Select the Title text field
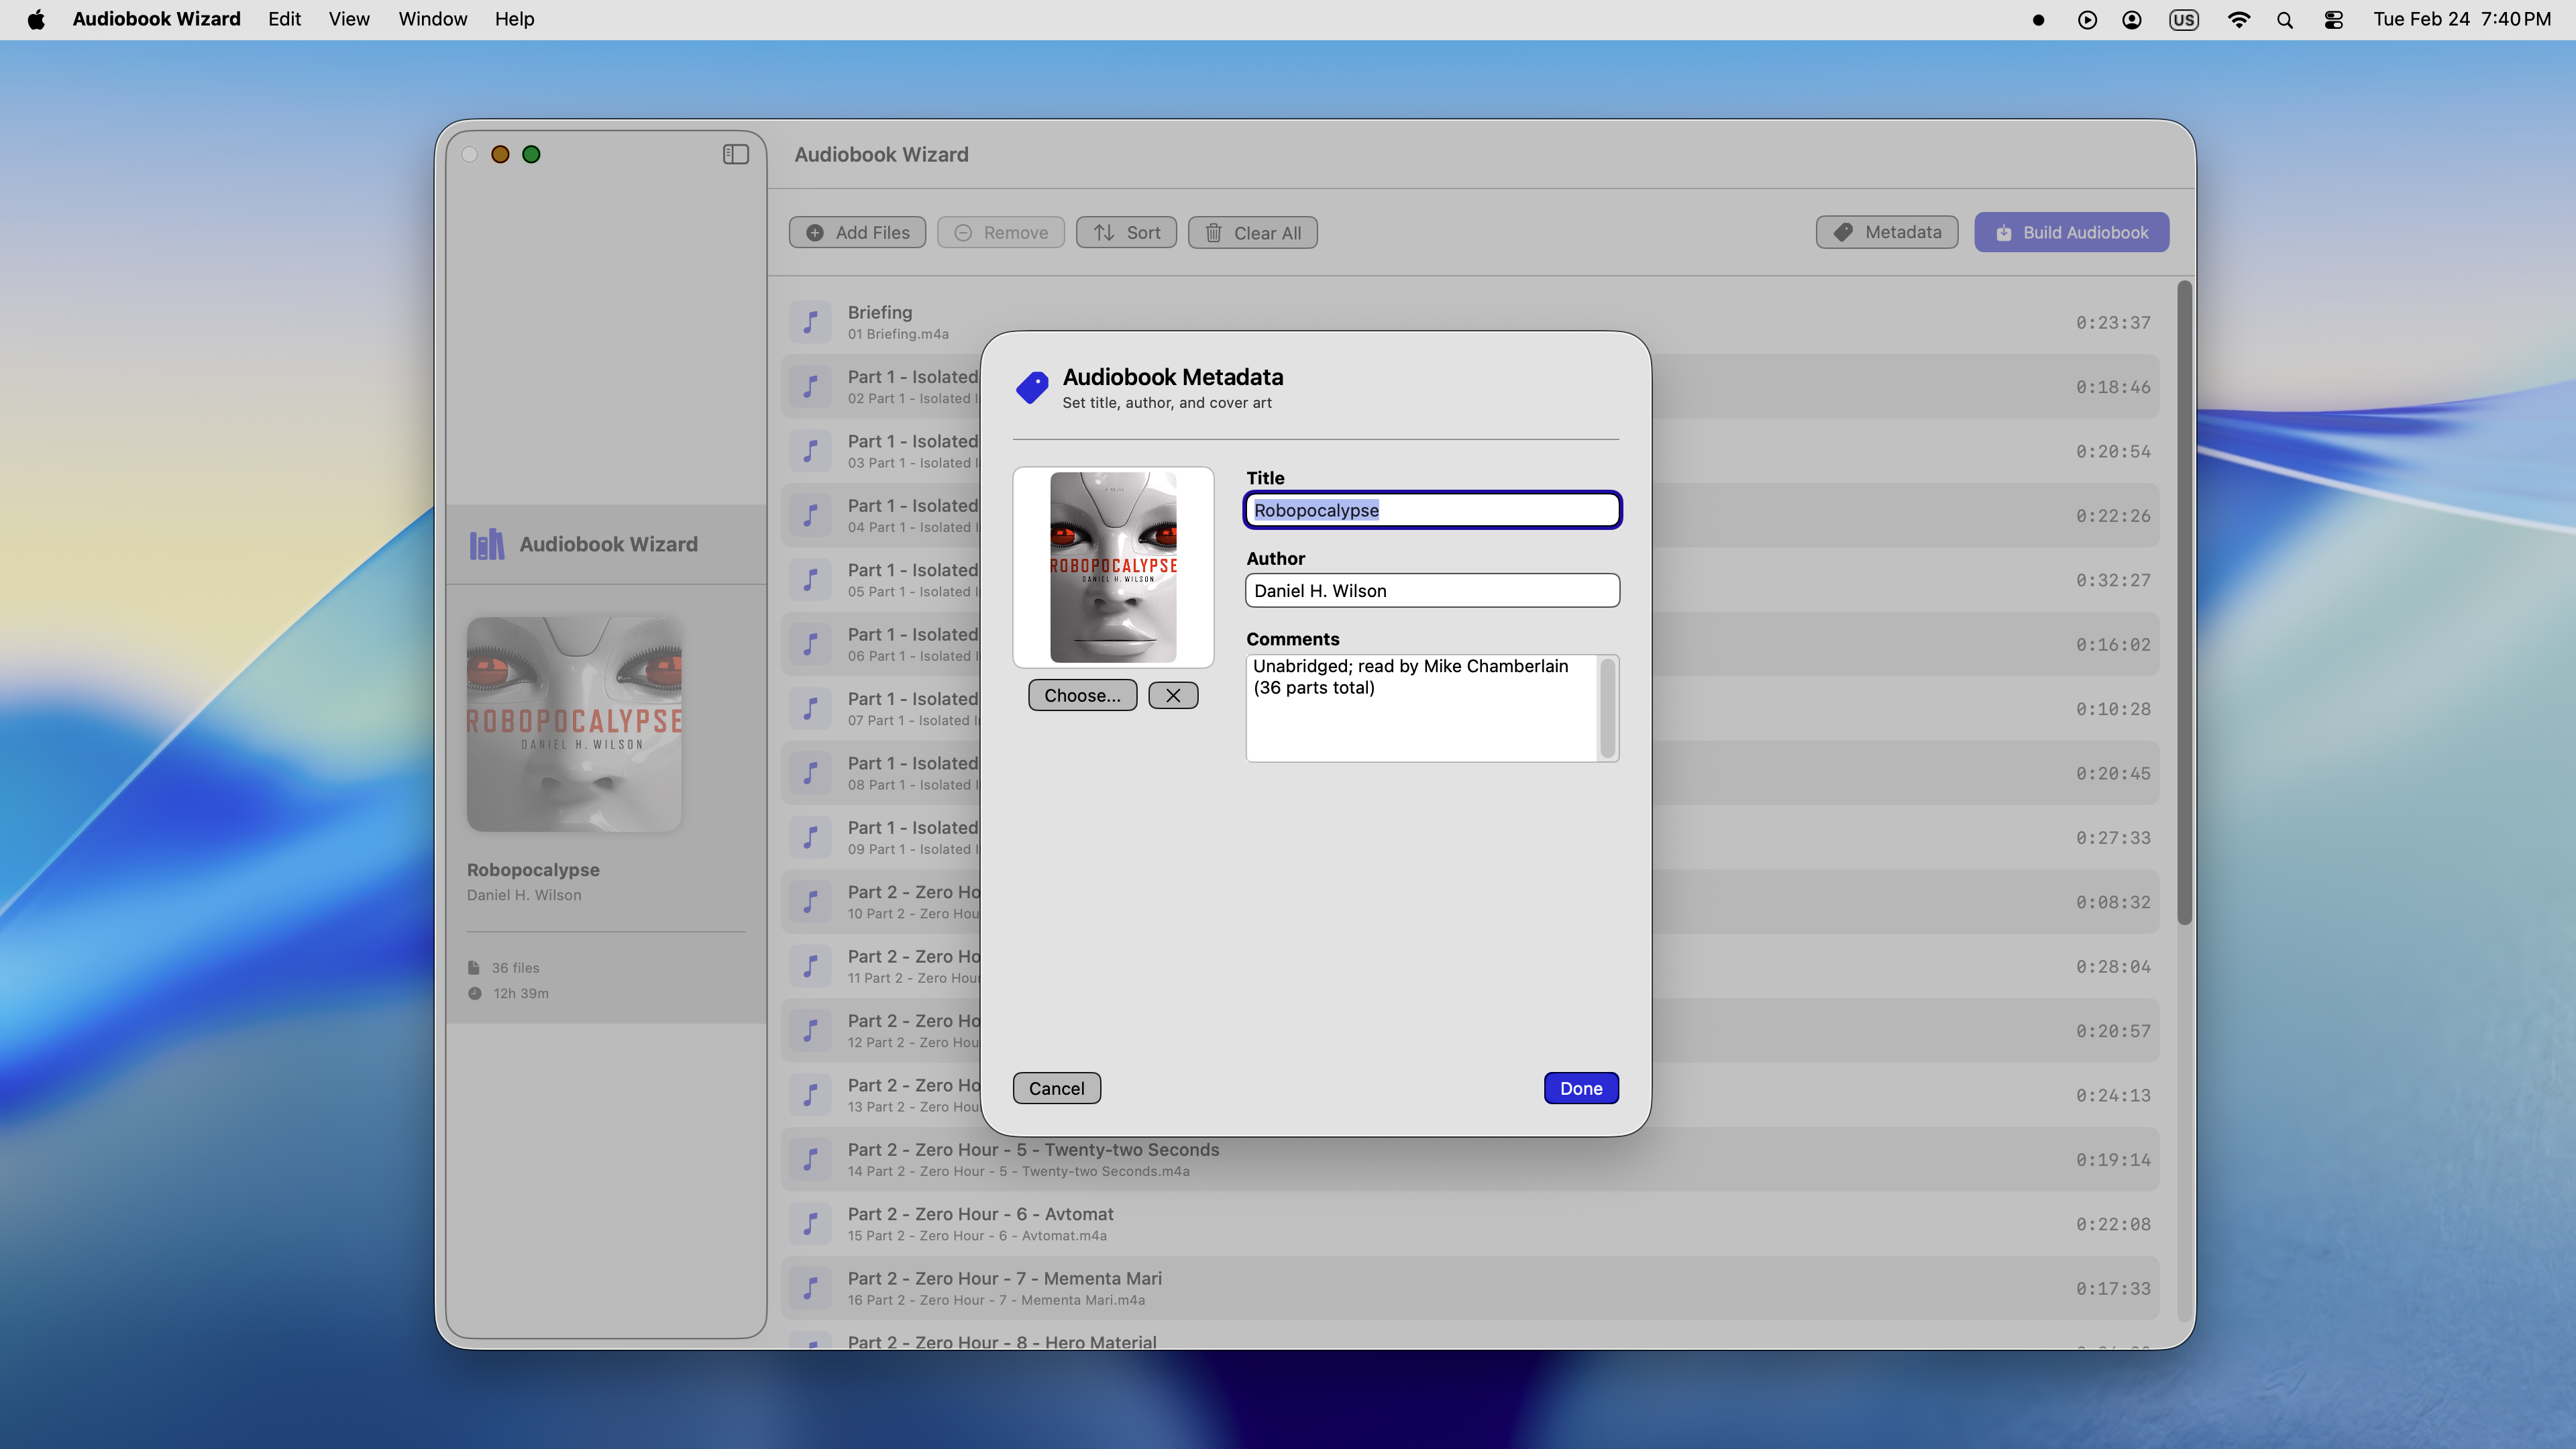The height and width of the screenshot is (1449, 2576). (1432, 510)
